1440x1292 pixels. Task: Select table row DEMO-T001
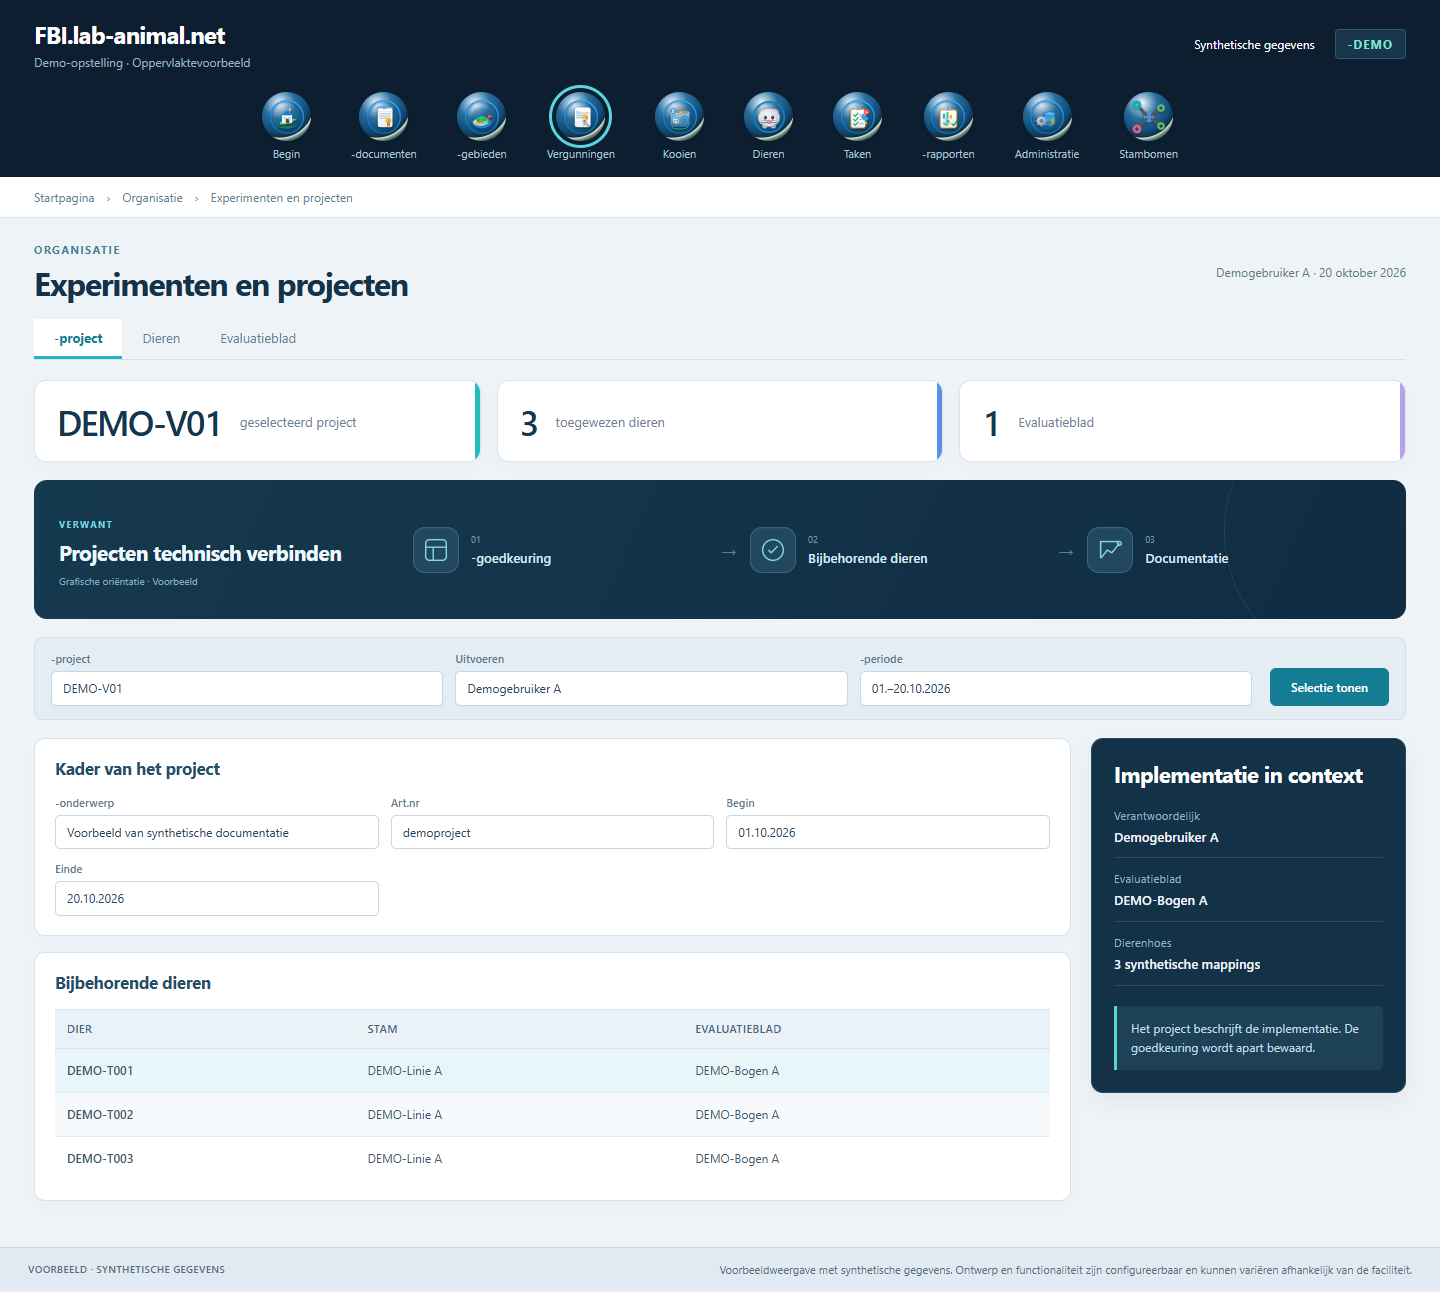pos(552,1071)
